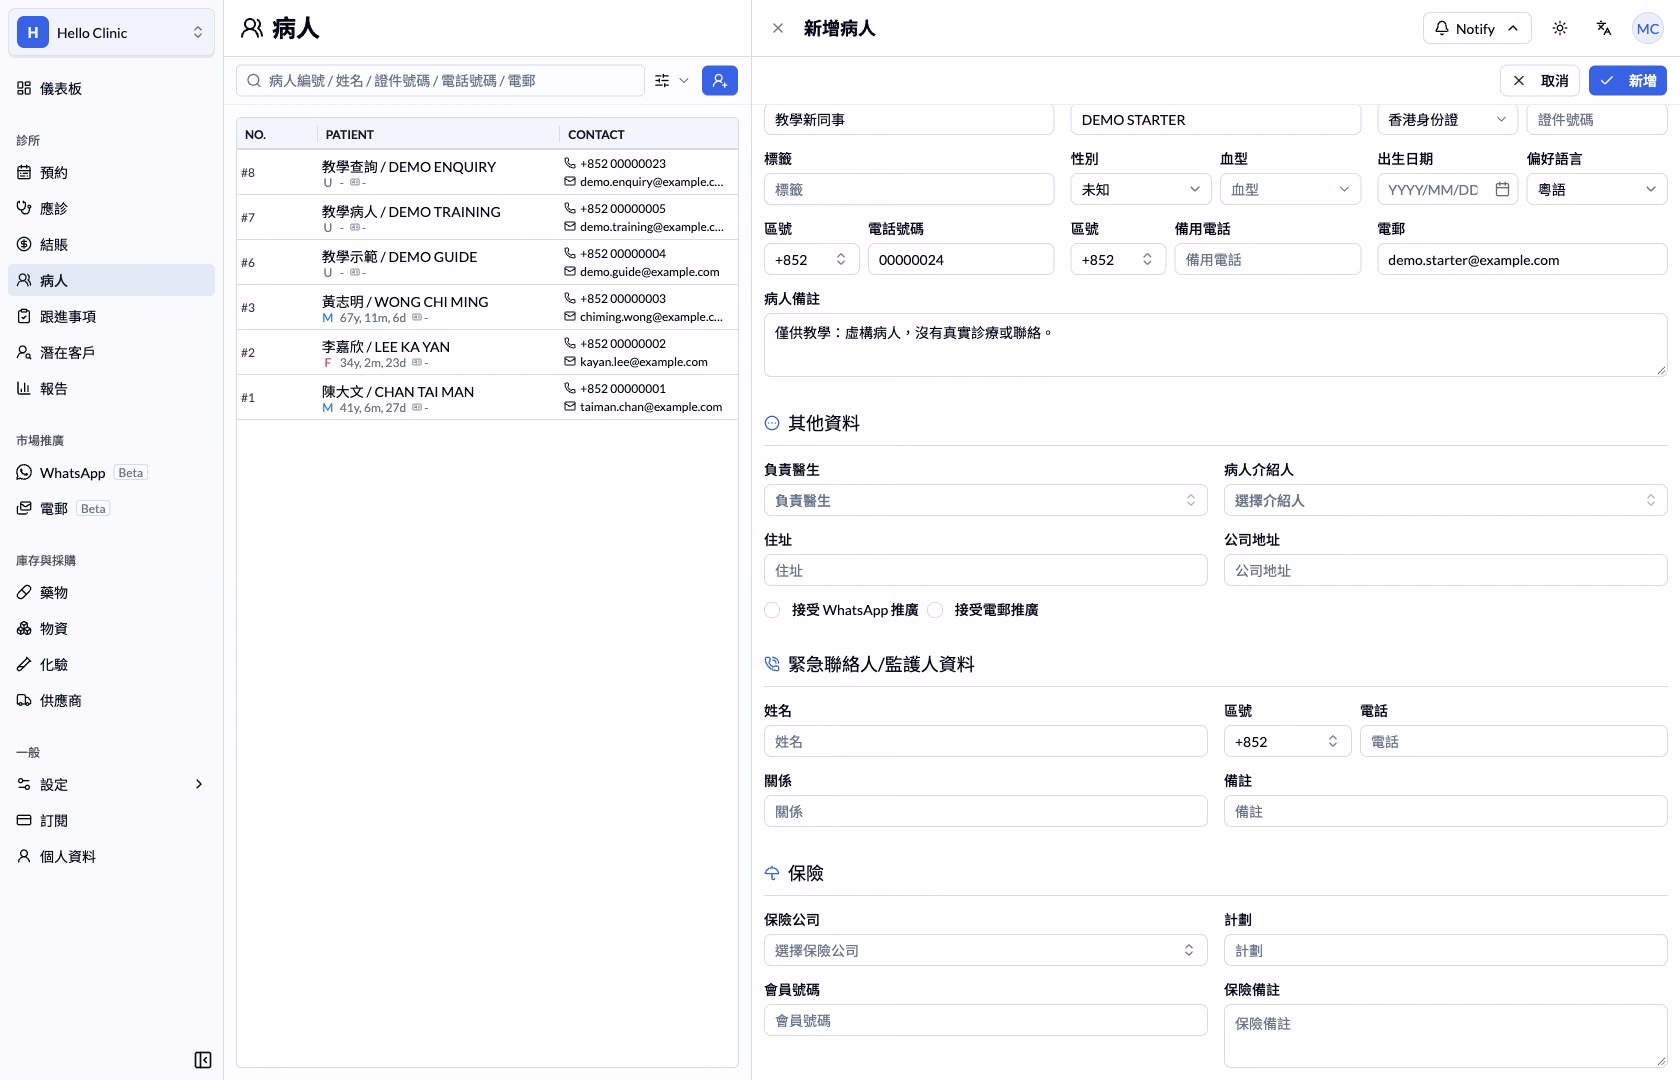The height and width of the screenshot is (1080, 1680).
Task: Toggle light/dark theme sun icon
Action: [1559, 28]
